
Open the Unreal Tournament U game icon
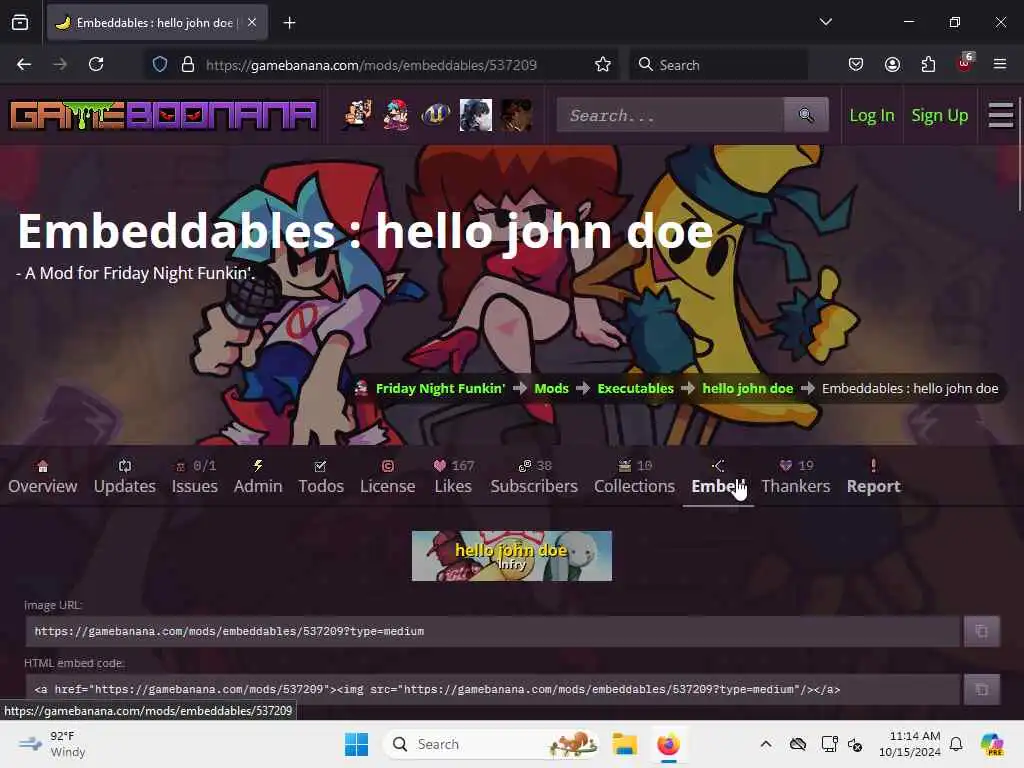(436, 116)
